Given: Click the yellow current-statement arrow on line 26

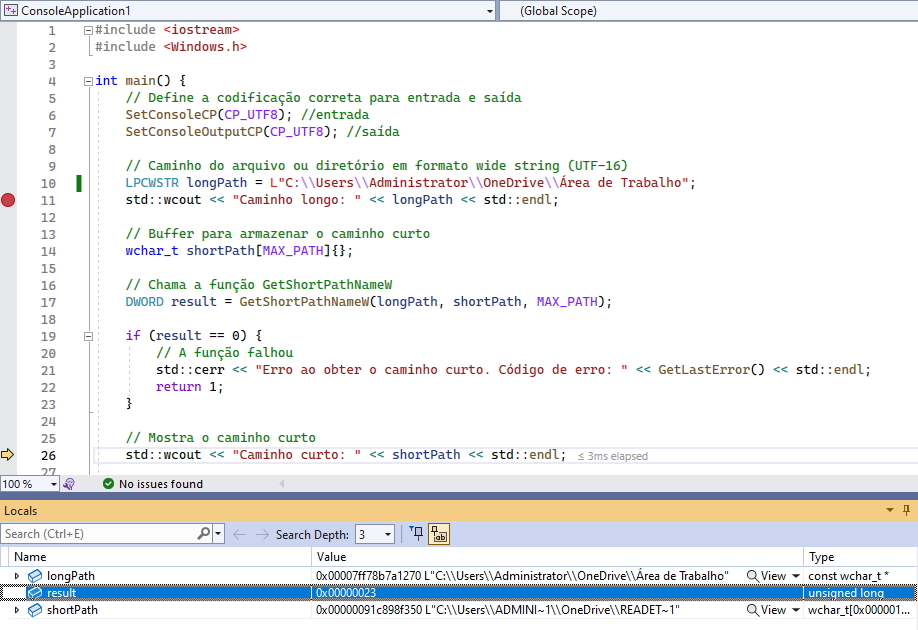Looking at the screenshot, I should [x=8, y=455].
